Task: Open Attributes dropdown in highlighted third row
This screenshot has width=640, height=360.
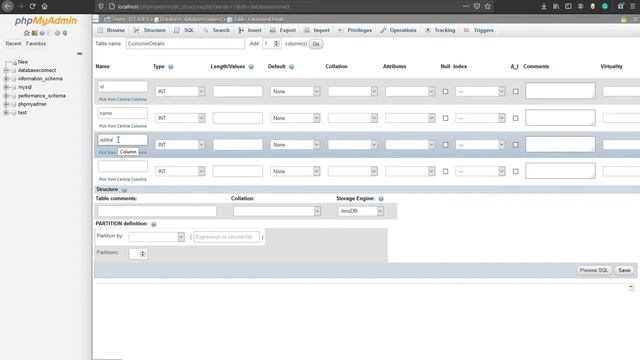Action: pyautogui.click(x=410, y=144)
